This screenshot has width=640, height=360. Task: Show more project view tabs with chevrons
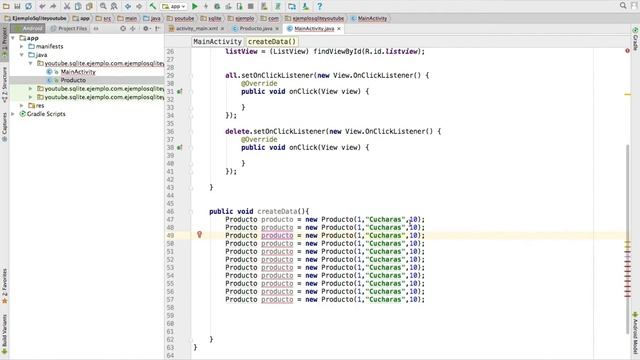(x=96, y=29)
